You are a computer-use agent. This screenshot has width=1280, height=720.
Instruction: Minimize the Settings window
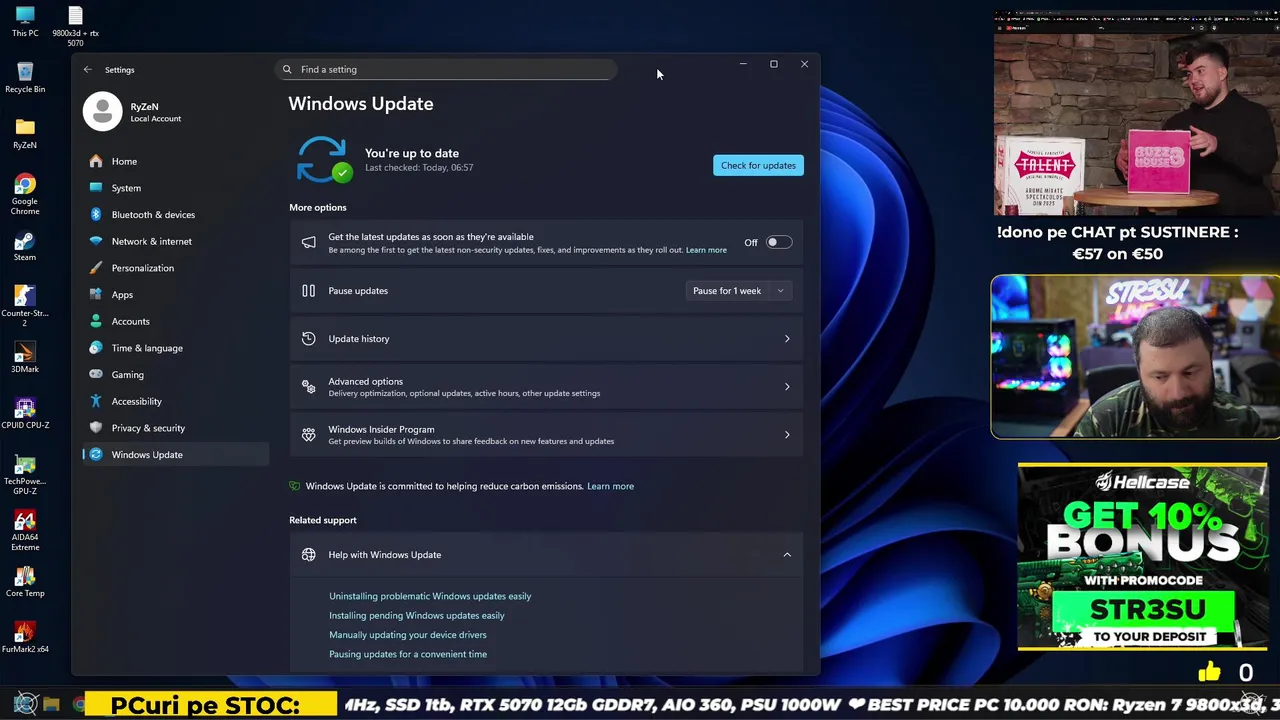[x=743, y=64]
